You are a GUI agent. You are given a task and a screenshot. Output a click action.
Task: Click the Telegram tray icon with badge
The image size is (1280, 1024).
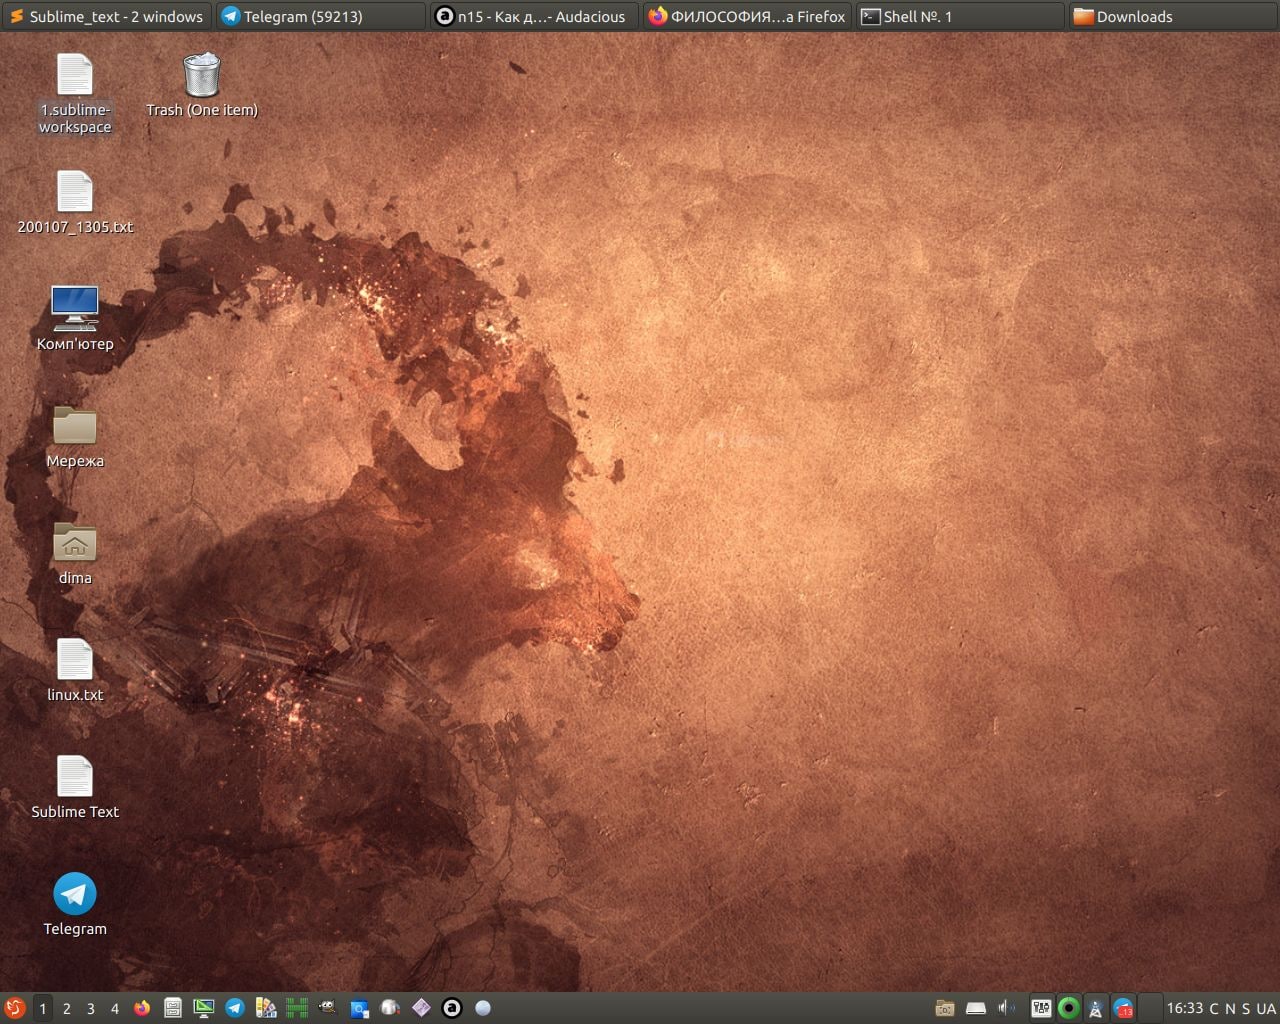coord(1123,1008)
